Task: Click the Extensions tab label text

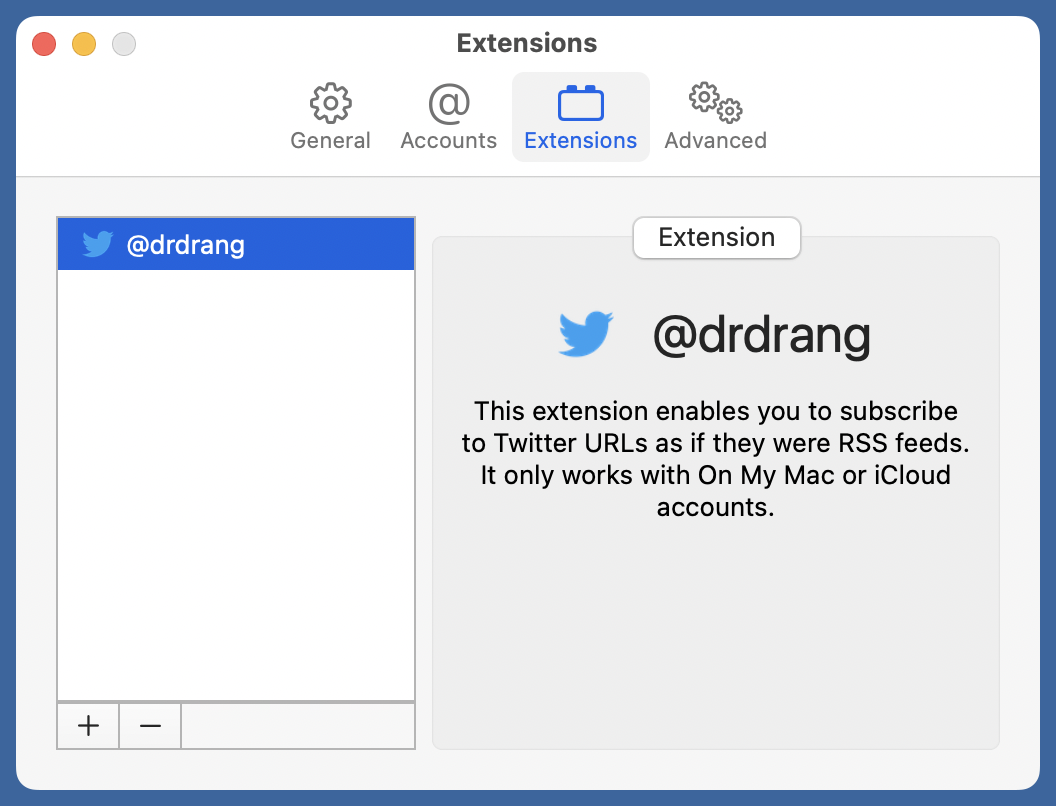Action: [580, 141]
